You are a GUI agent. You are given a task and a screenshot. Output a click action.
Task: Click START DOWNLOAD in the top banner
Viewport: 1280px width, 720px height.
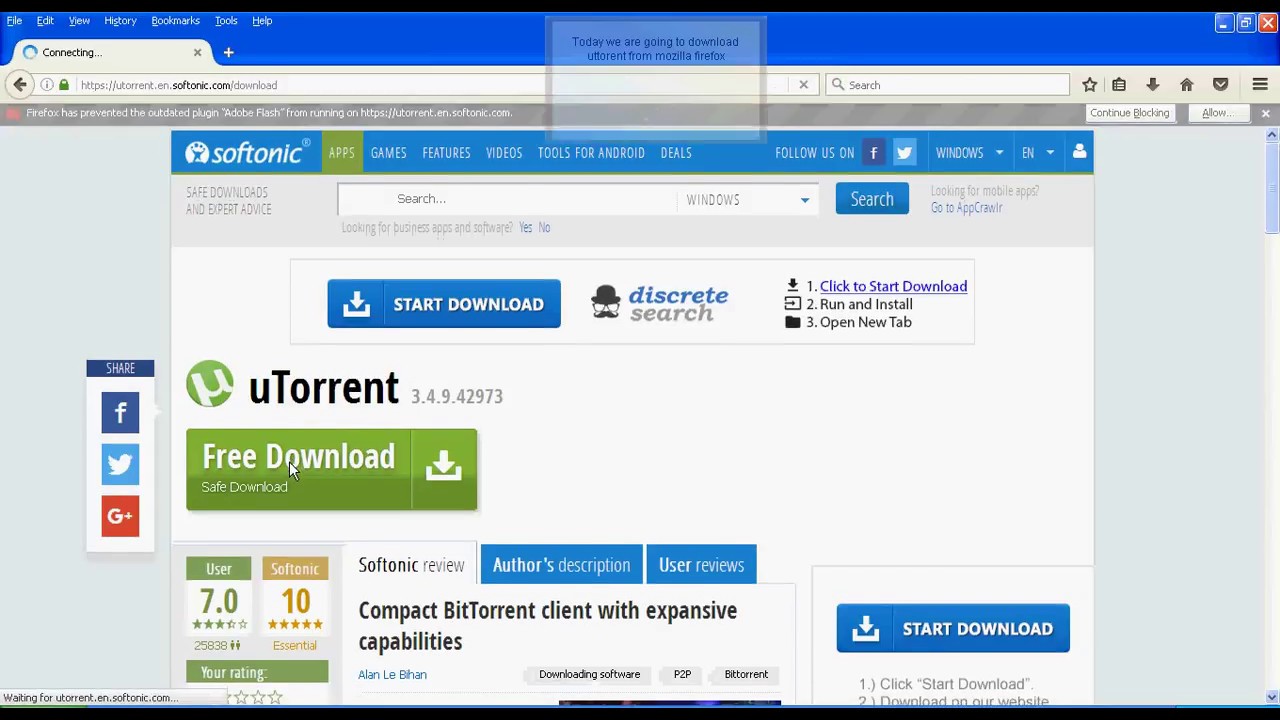point(444,304)
